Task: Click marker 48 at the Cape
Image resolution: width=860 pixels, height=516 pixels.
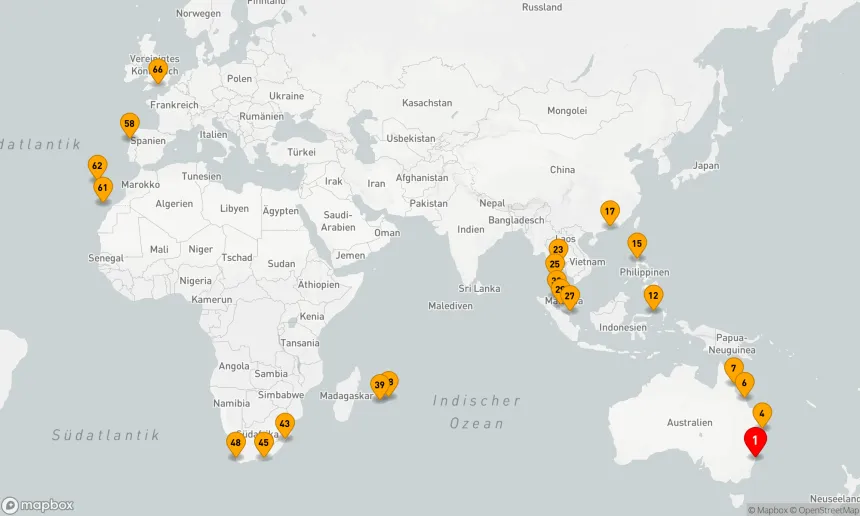Action: click(236, 444)
